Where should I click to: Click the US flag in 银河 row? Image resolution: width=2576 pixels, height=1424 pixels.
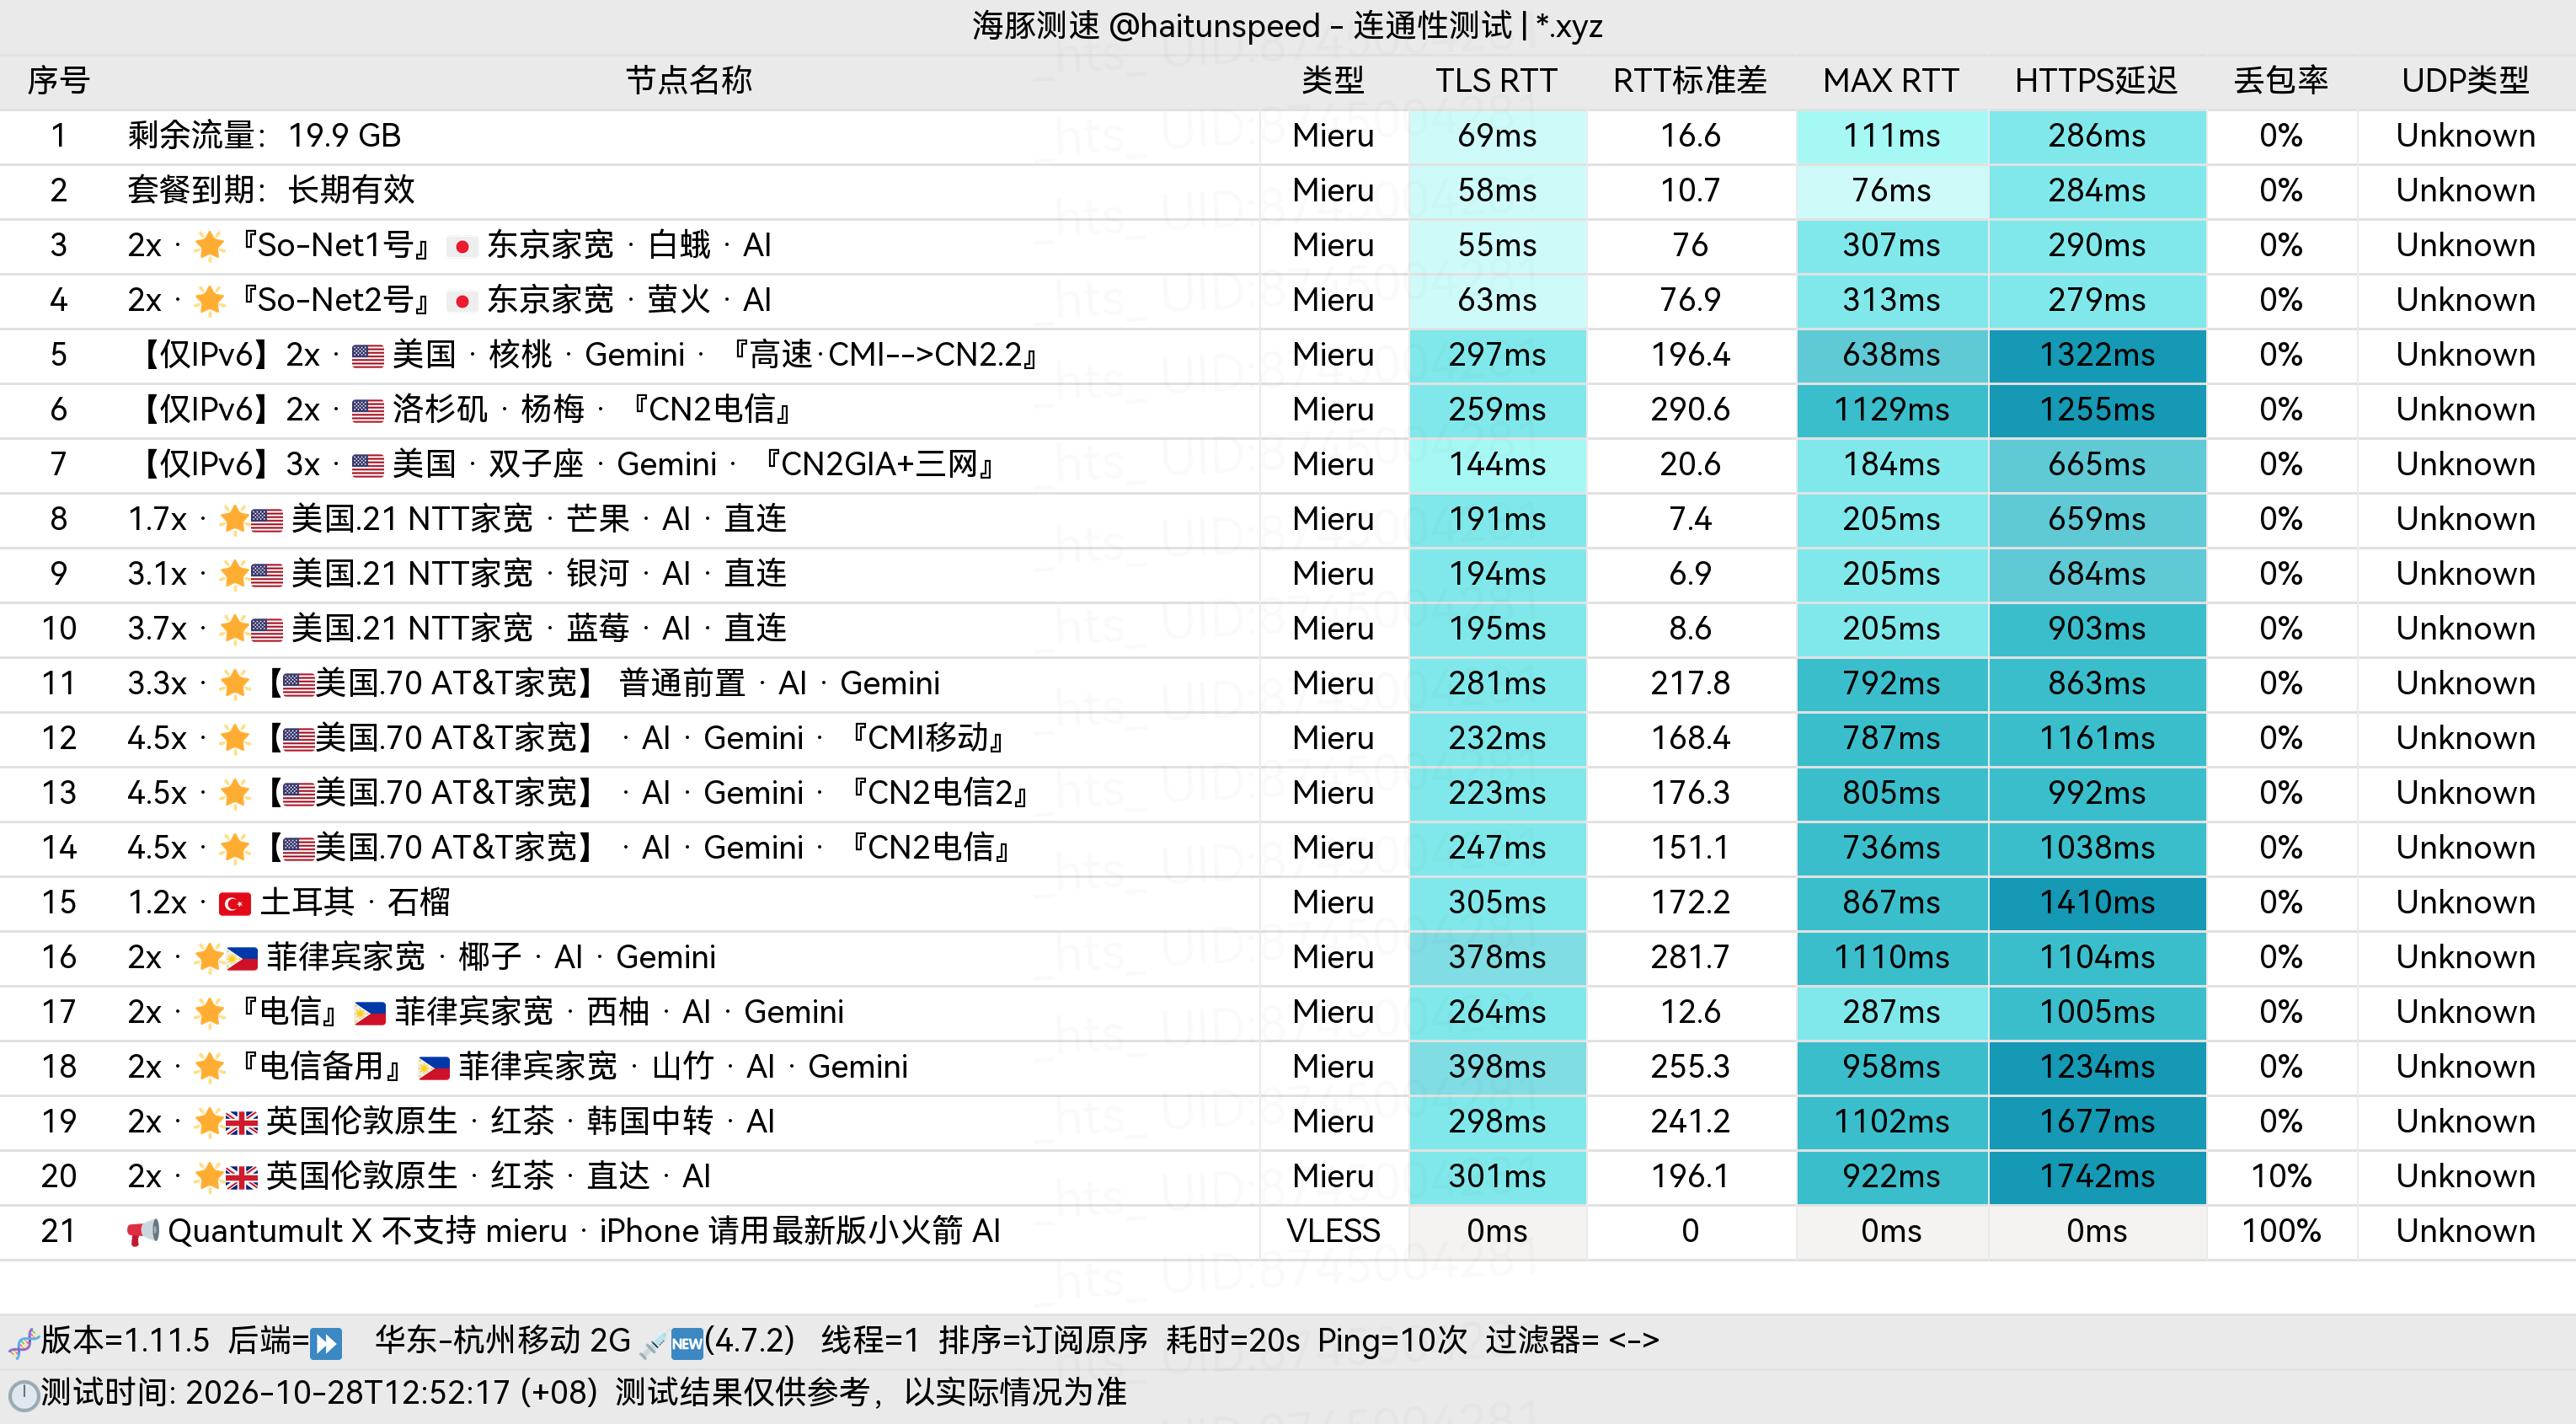pyautogui.click(x=267, y=575)
